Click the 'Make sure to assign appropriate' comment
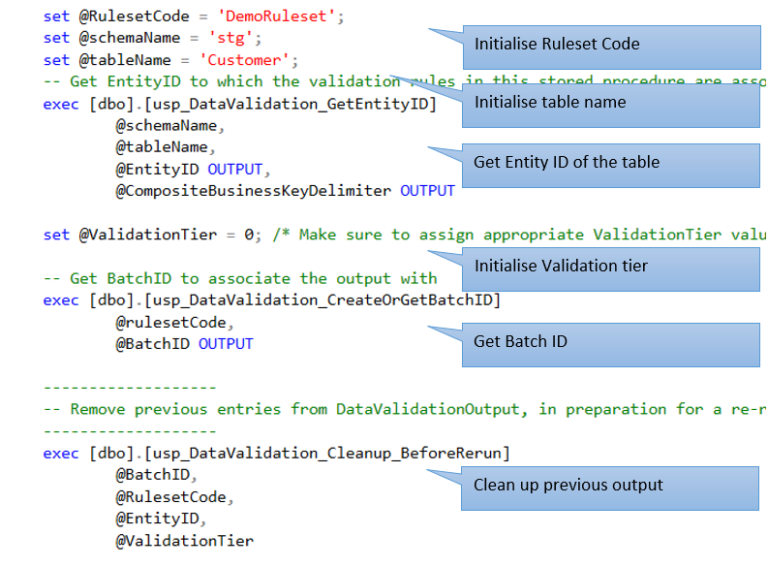The width and height of the screenshot is (768, 567). (x=520, y=235)
